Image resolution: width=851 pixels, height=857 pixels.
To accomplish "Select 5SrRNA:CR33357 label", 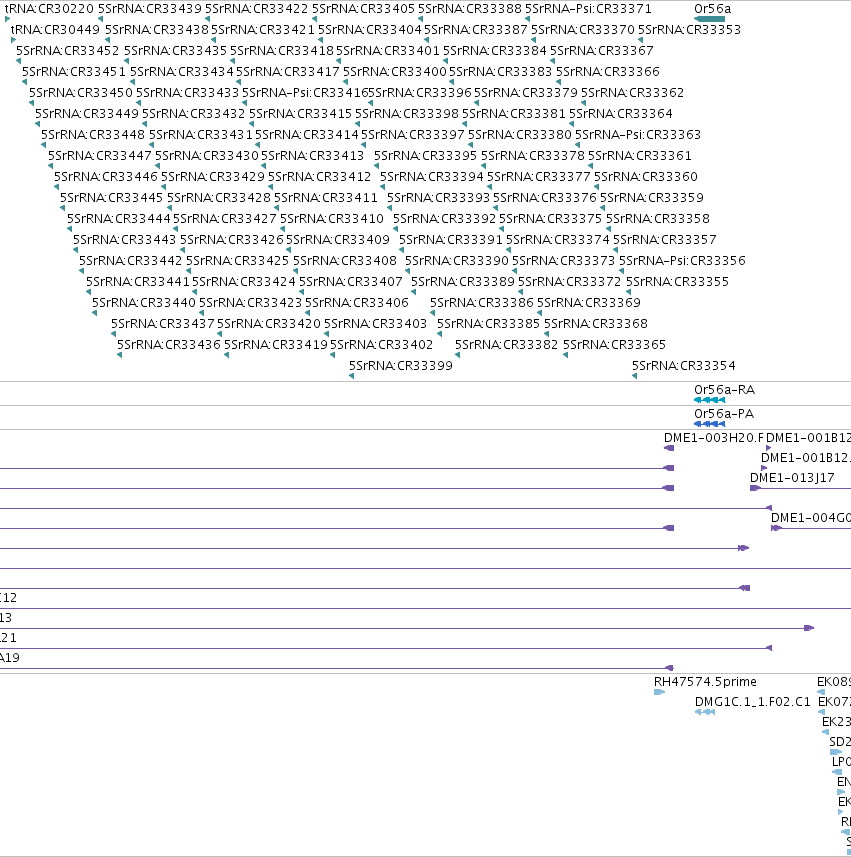I will pos(665,240).
